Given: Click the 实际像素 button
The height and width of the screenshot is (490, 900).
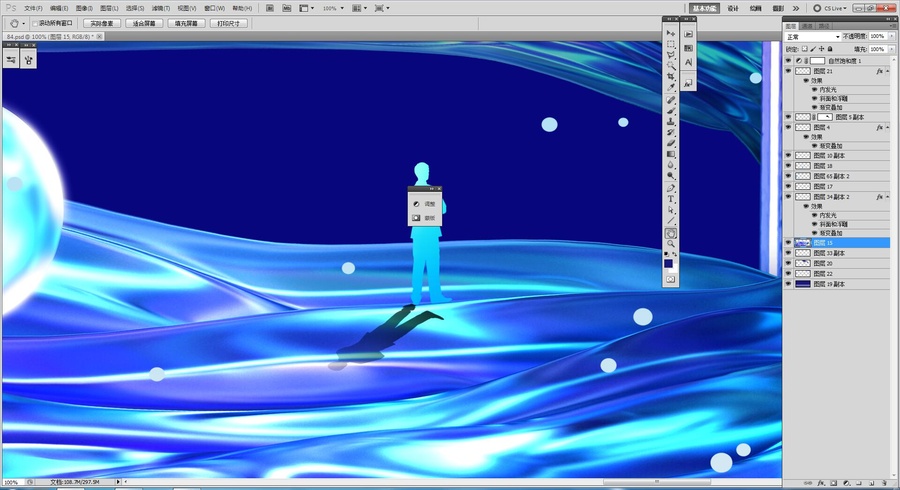Looking at the screenshot, I should [102, 24].
